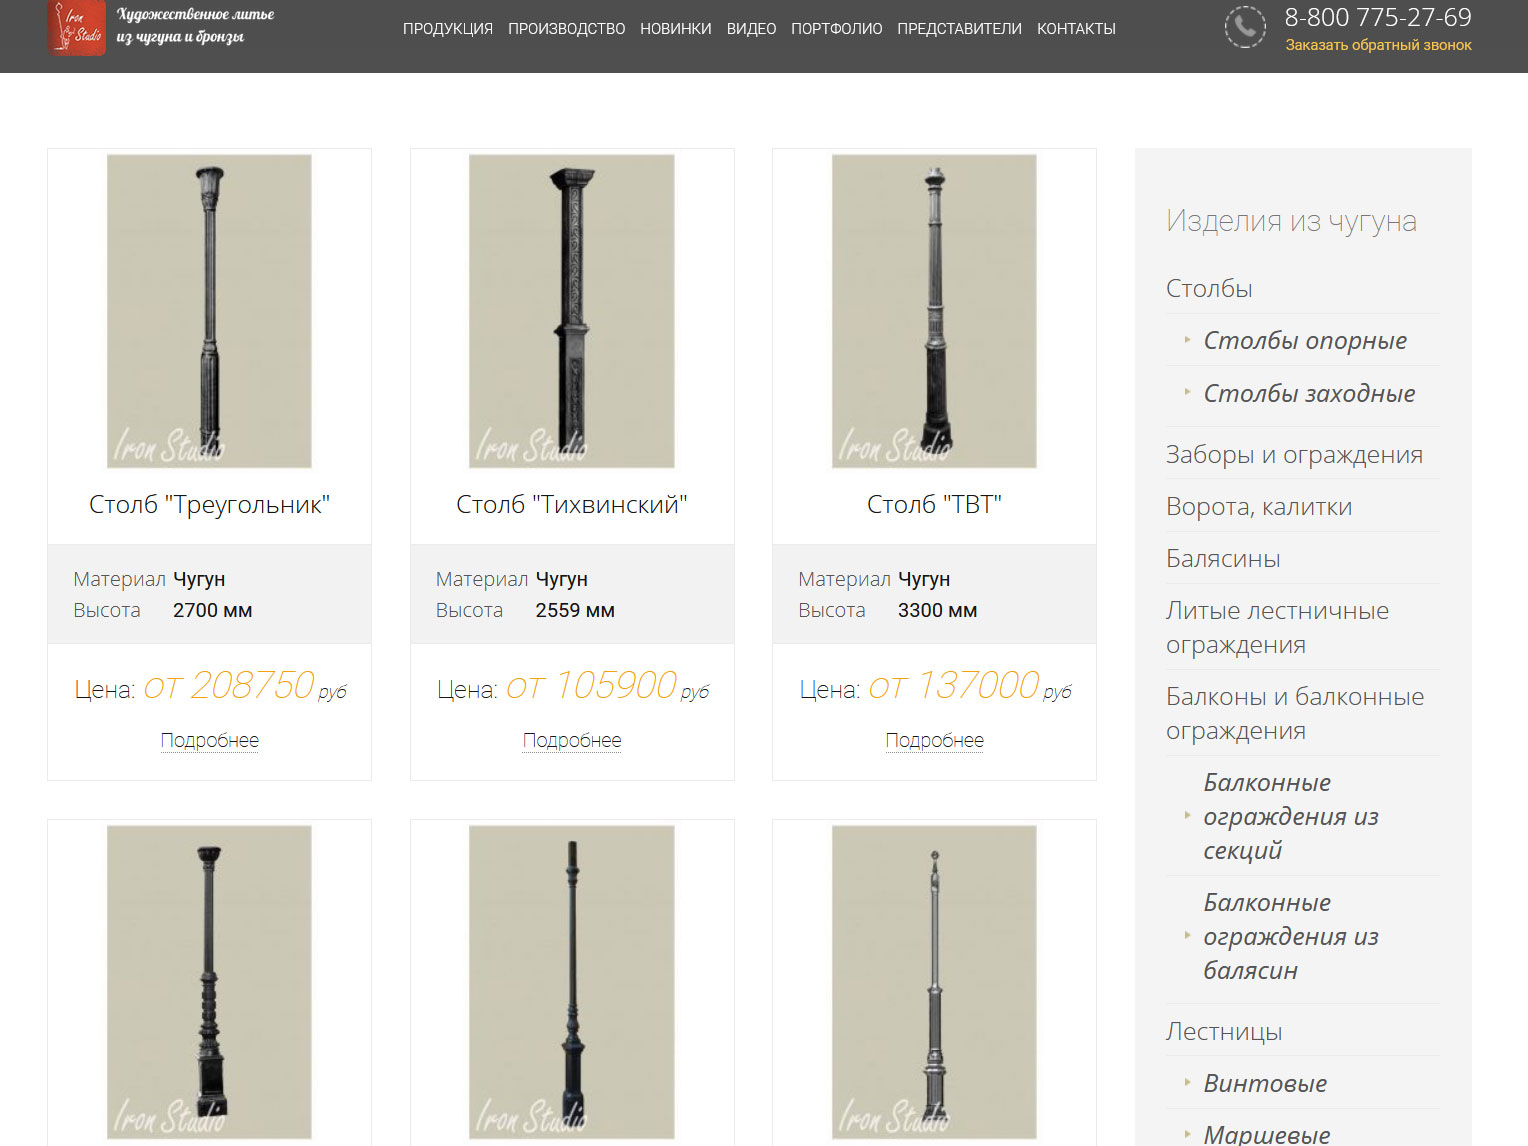Image resolution: width=1528 pixels, height=1146 pixels.
Task: Select Маршевые subcategory
Action: point(1267,1134)
